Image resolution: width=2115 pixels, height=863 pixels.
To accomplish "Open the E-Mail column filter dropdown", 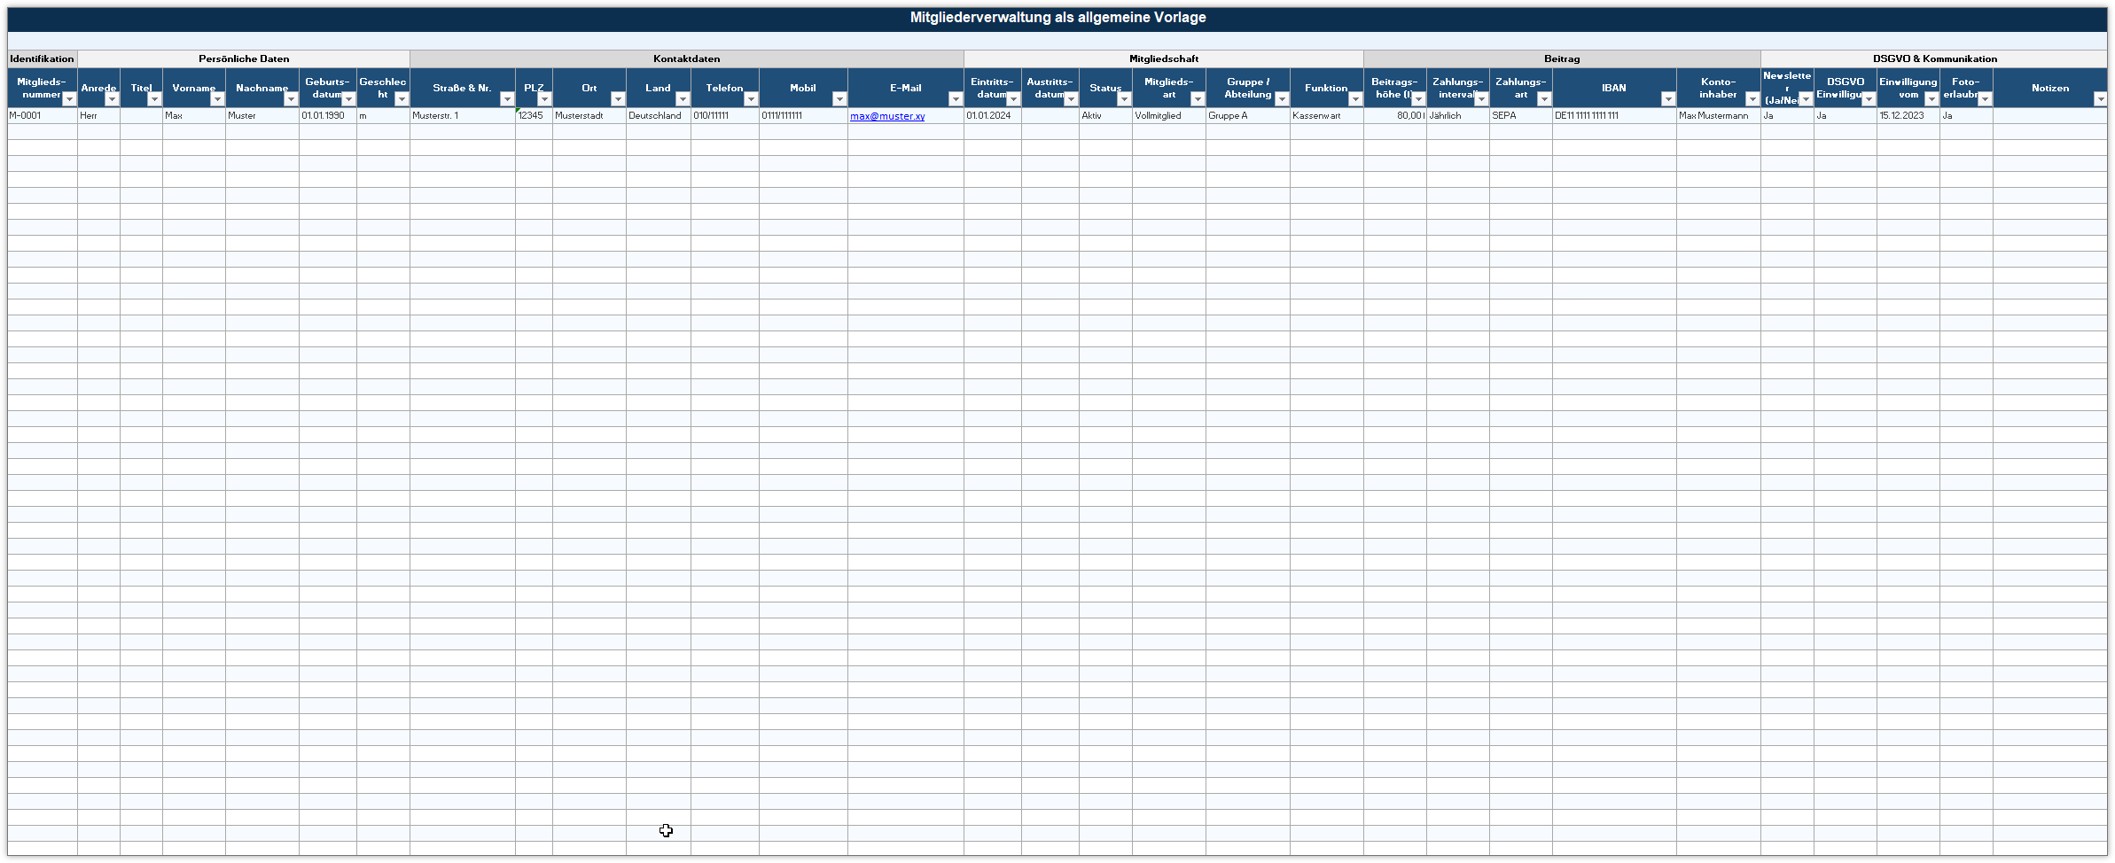I will [955, 99].
